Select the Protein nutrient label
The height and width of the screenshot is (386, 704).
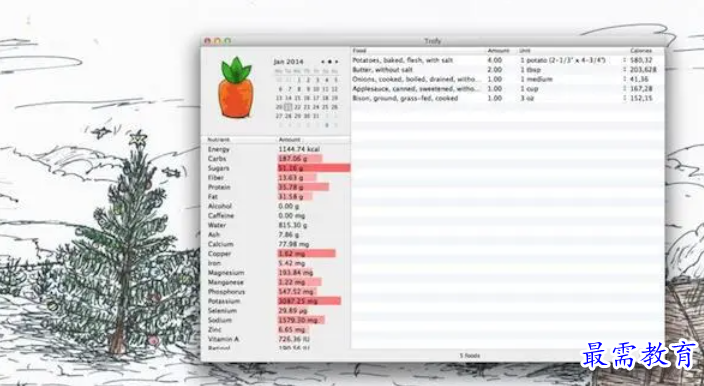(219, 187)
